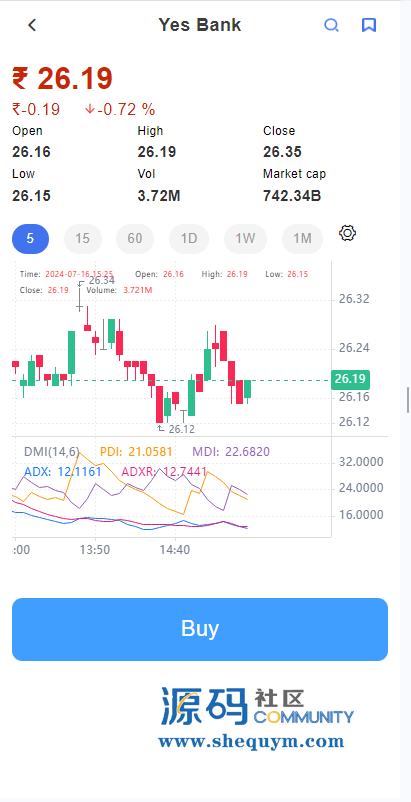Click the Yes Bank title
The width and height of the screenshot is (411, 802).
click(199, 25)
